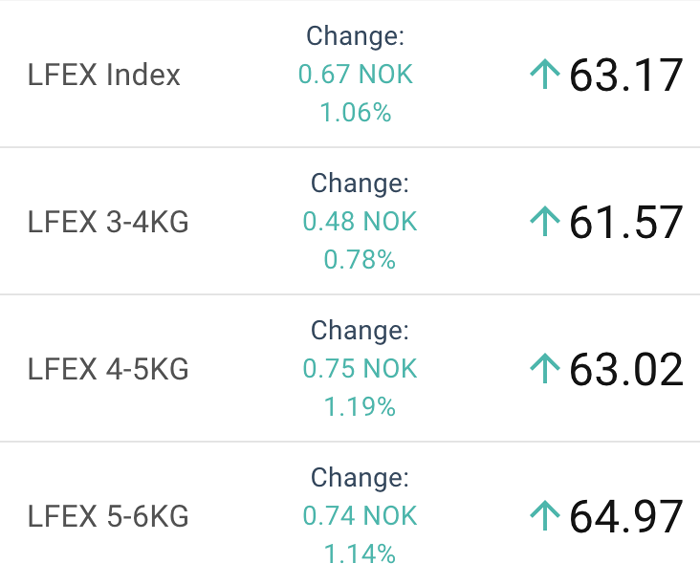
Task: Click the up arrow beside 63.17
Action: 545,75
